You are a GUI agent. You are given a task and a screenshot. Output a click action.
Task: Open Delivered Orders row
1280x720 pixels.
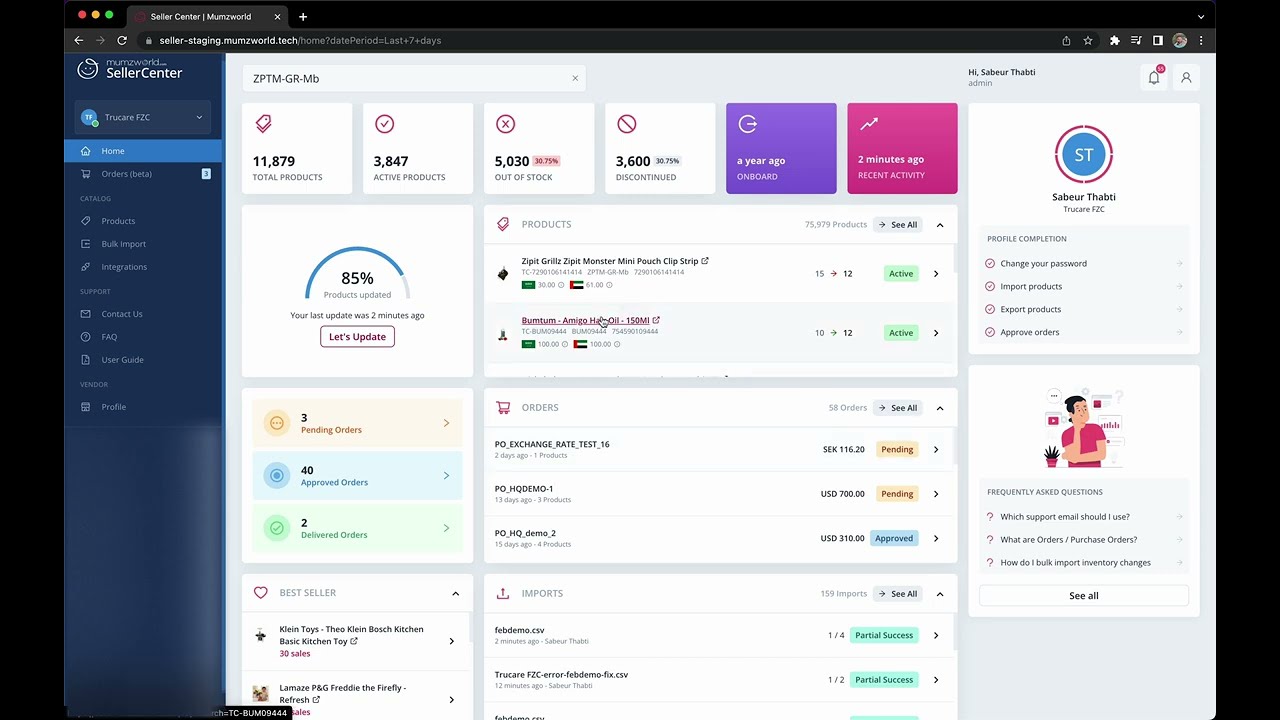coord(357,528)
